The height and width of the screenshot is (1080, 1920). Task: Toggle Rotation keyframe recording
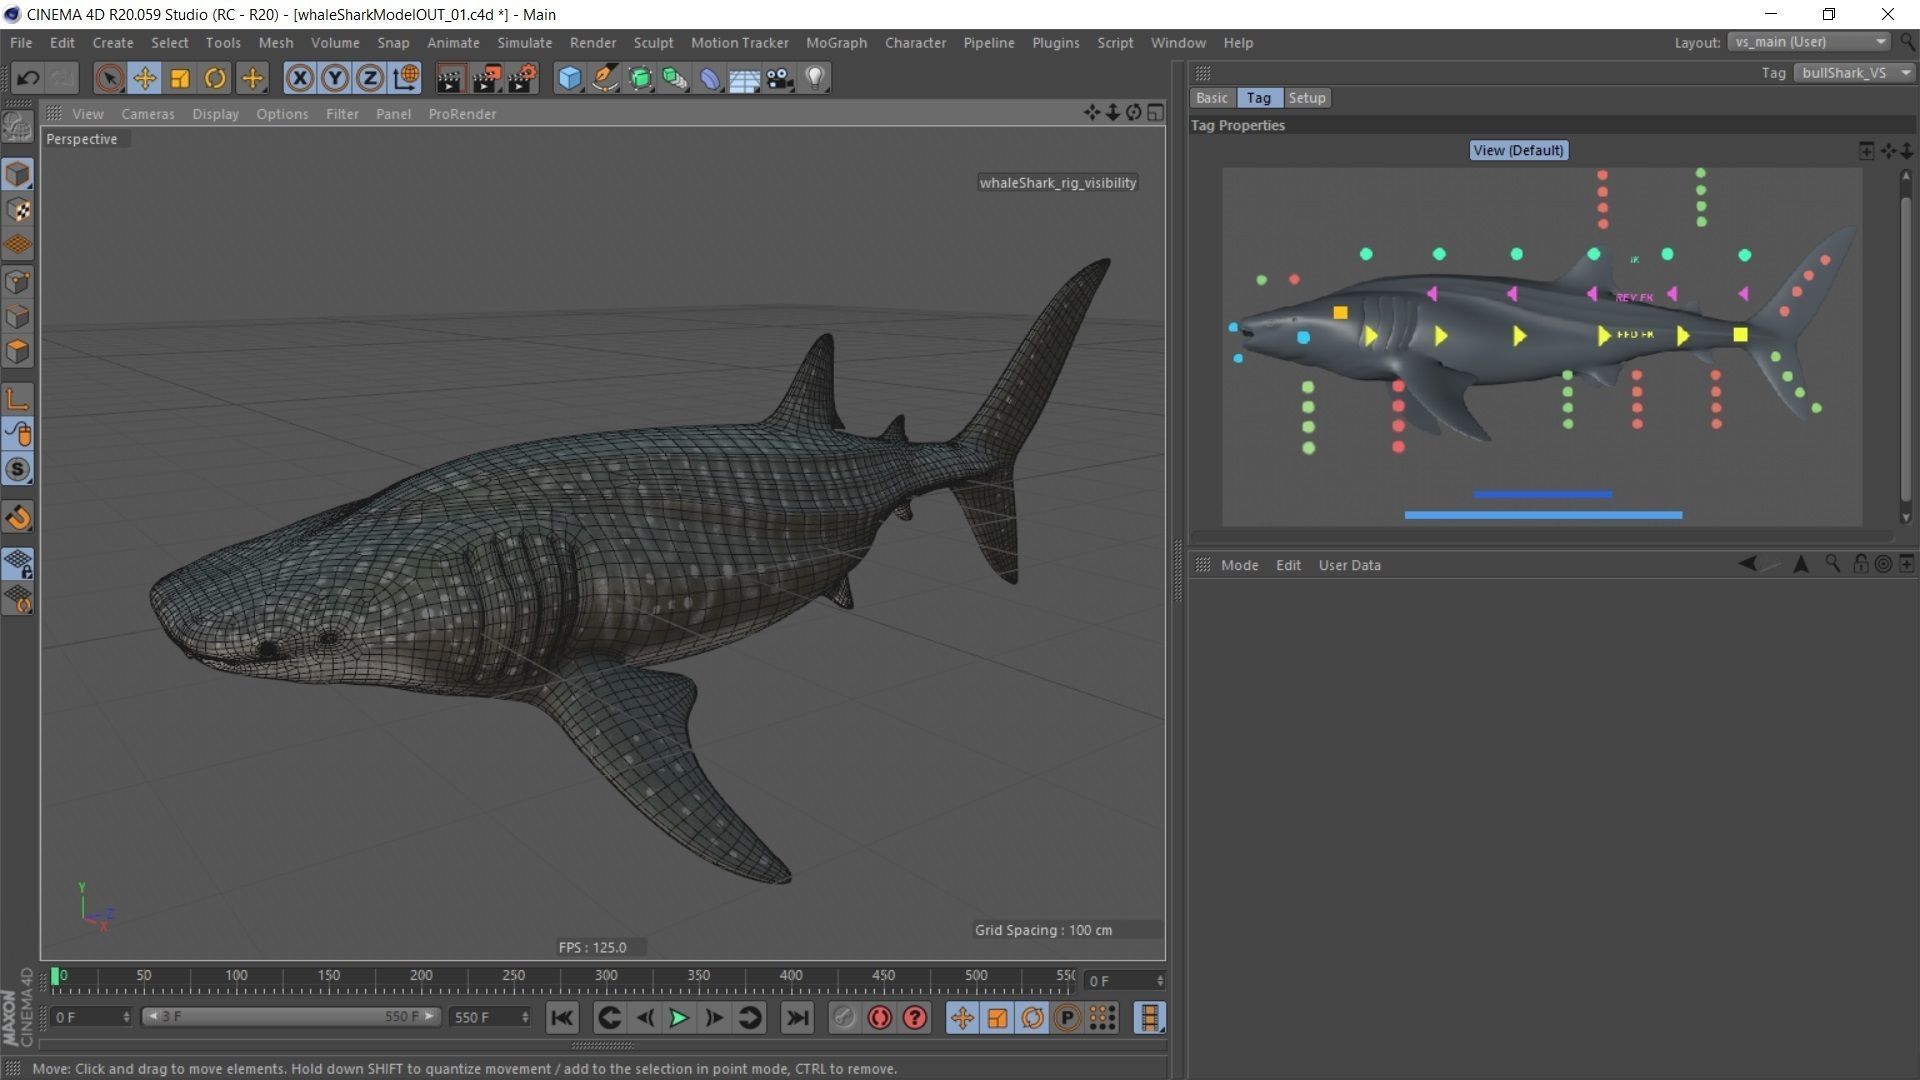(x=1032, y=1018)
